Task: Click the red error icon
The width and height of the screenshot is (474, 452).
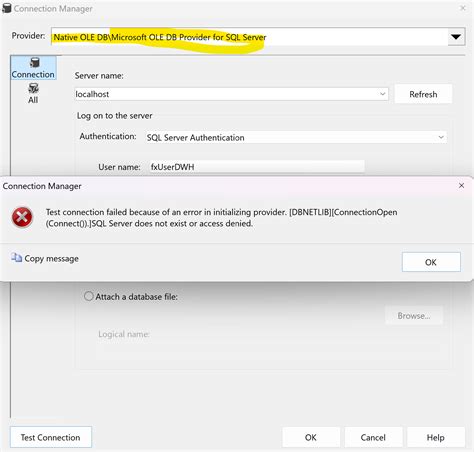Action: [x=22, y=217]
